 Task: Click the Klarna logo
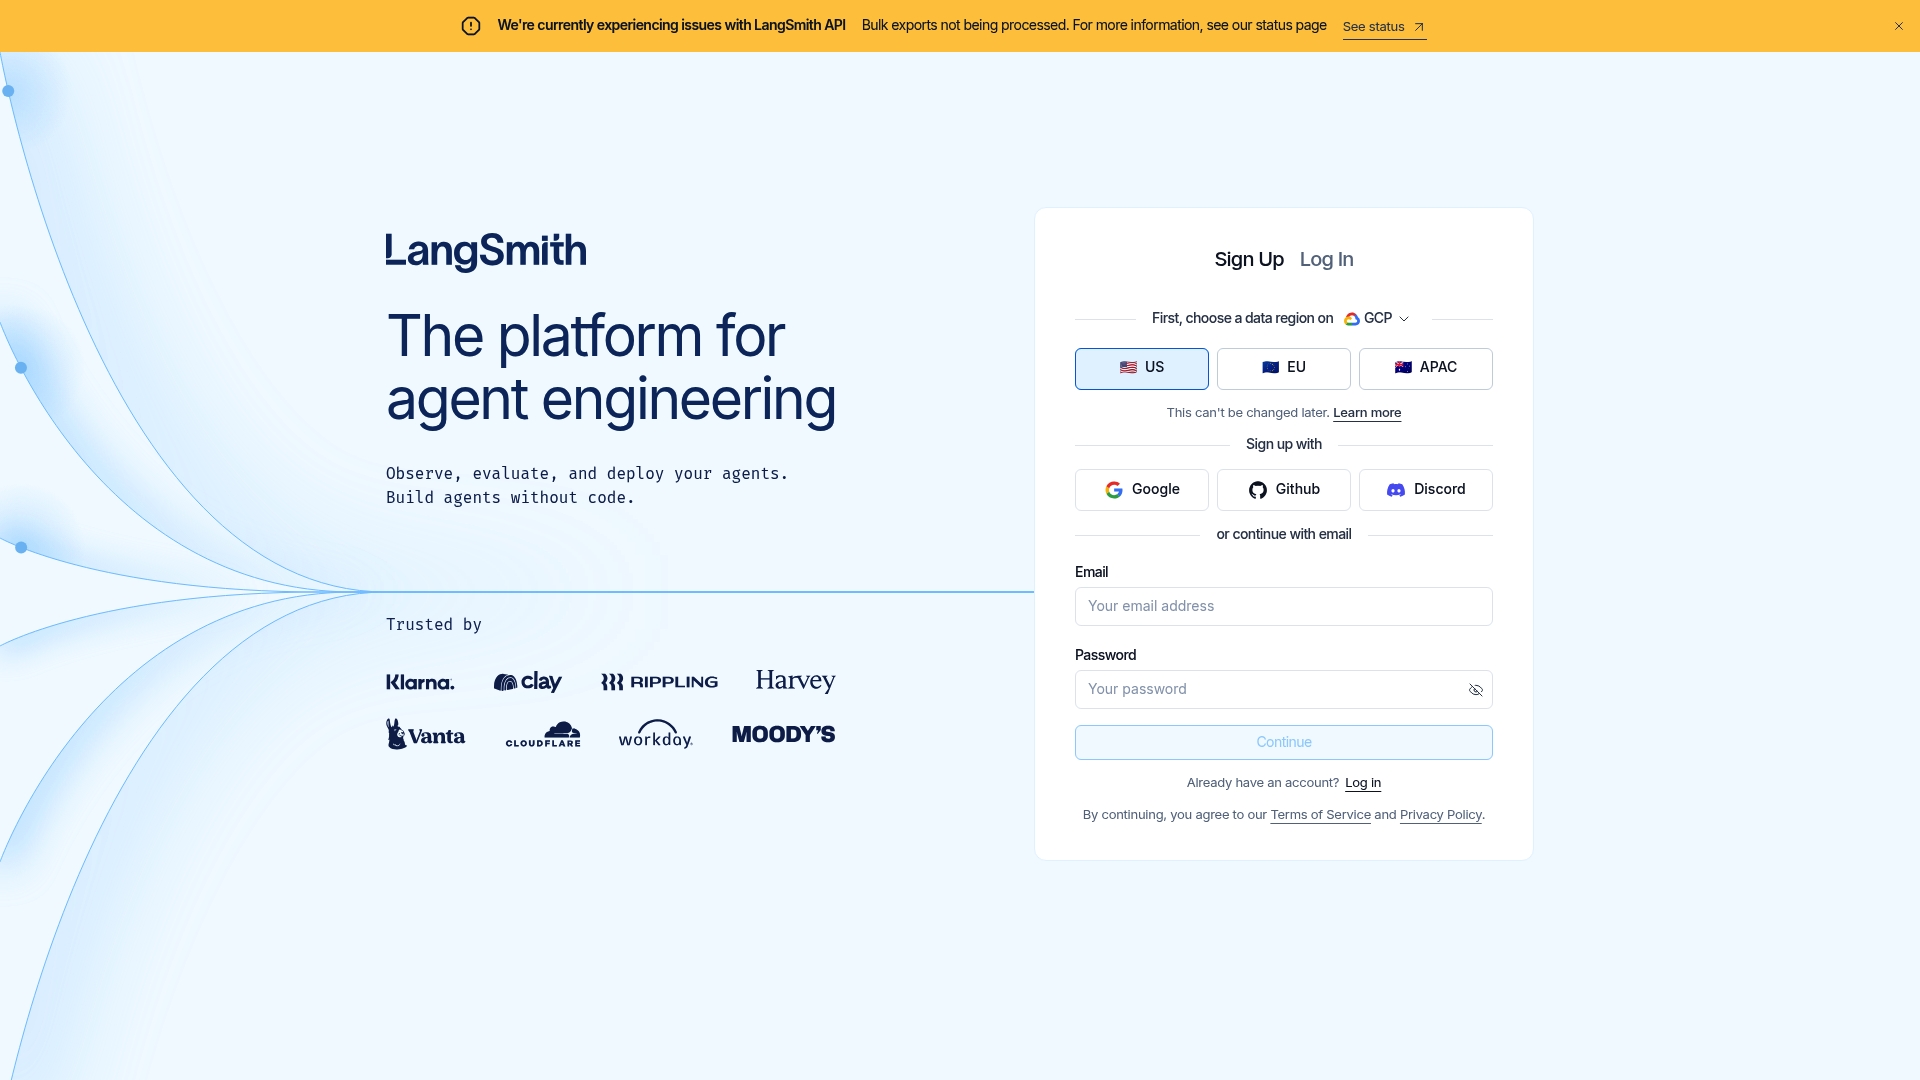coord(420,682)
